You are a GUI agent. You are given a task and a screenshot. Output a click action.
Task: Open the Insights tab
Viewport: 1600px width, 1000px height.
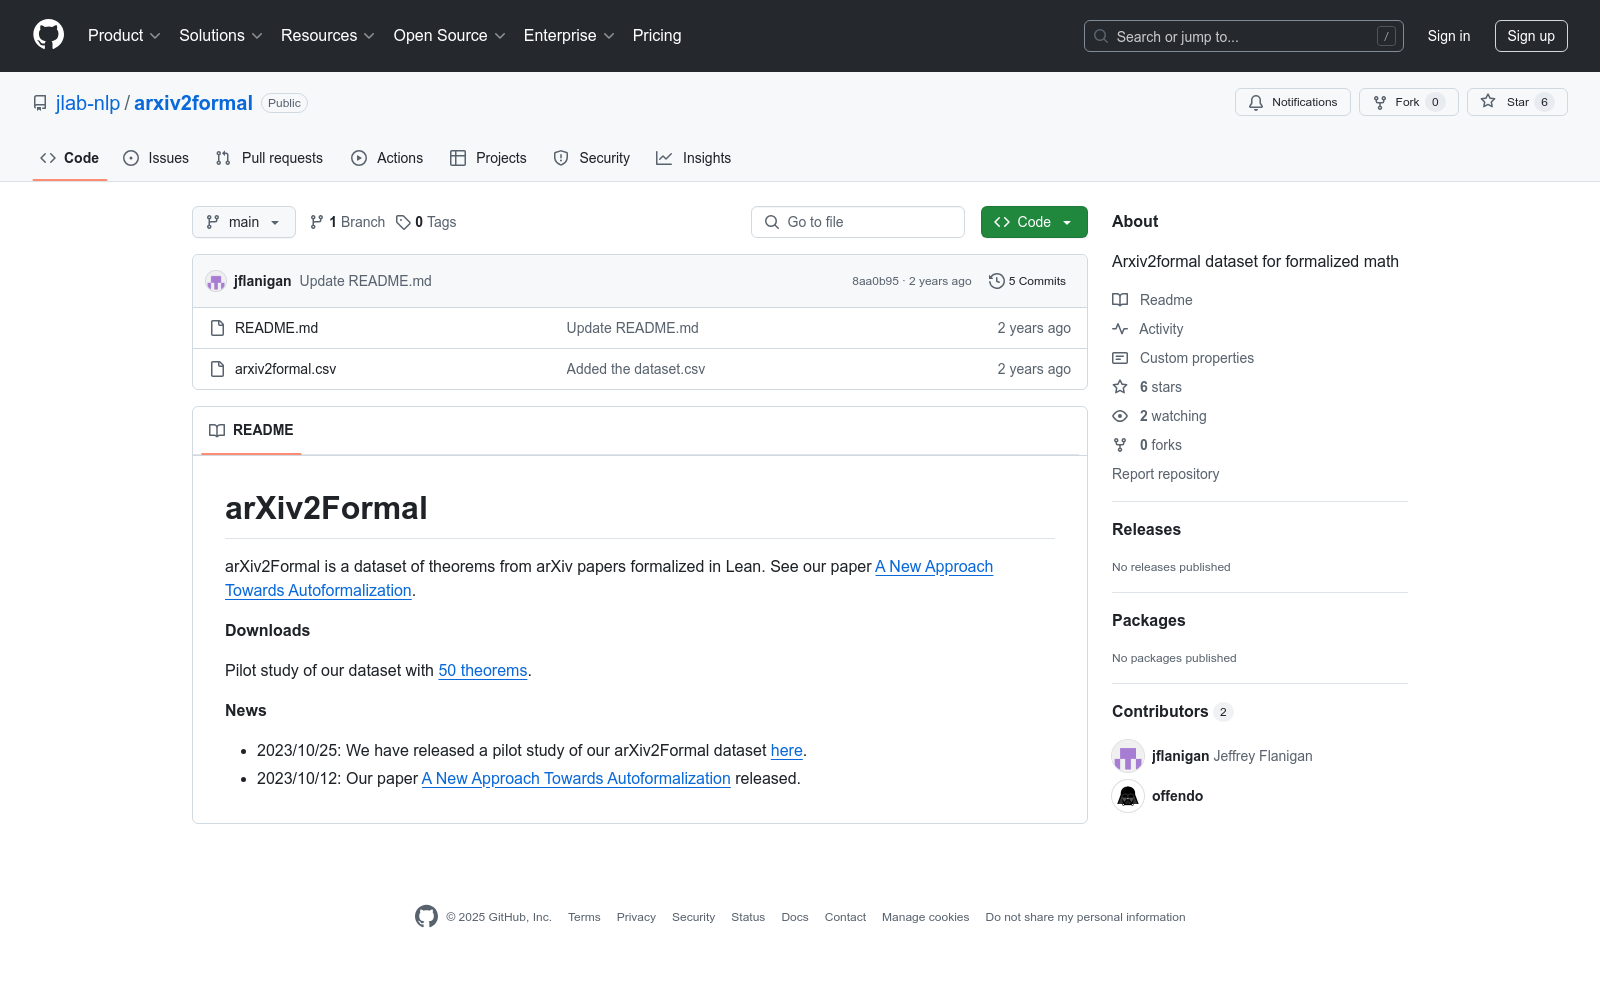(x=694, y=158)
